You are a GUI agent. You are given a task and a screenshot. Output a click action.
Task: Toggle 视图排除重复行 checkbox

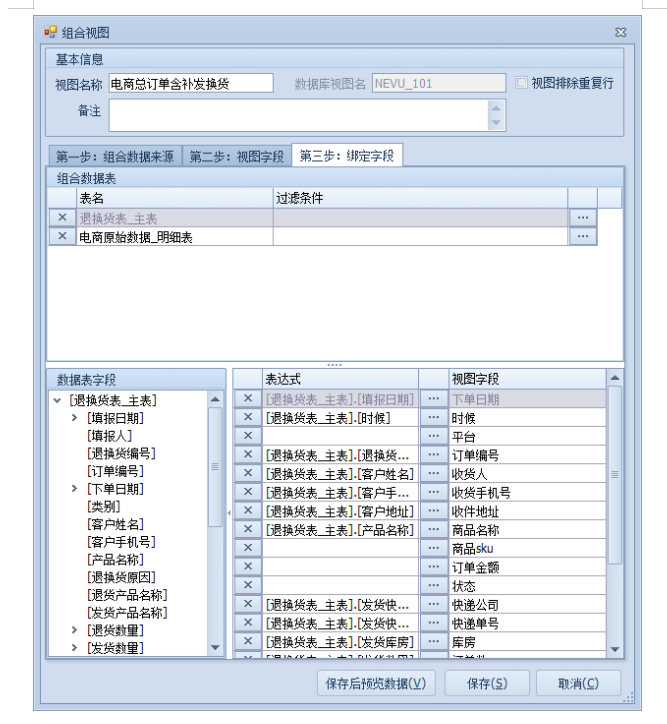coord(521,83)
